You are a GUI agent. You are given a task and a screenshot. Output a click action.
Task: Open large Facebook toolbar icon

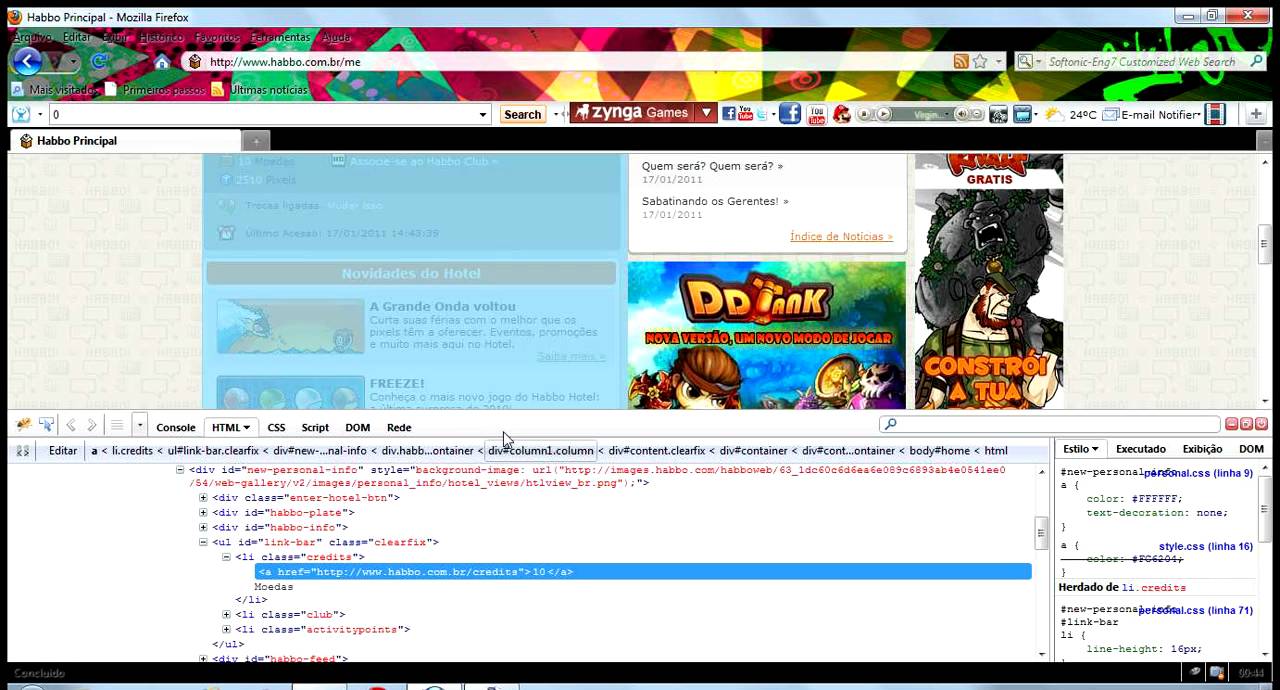tap(790, 114)
